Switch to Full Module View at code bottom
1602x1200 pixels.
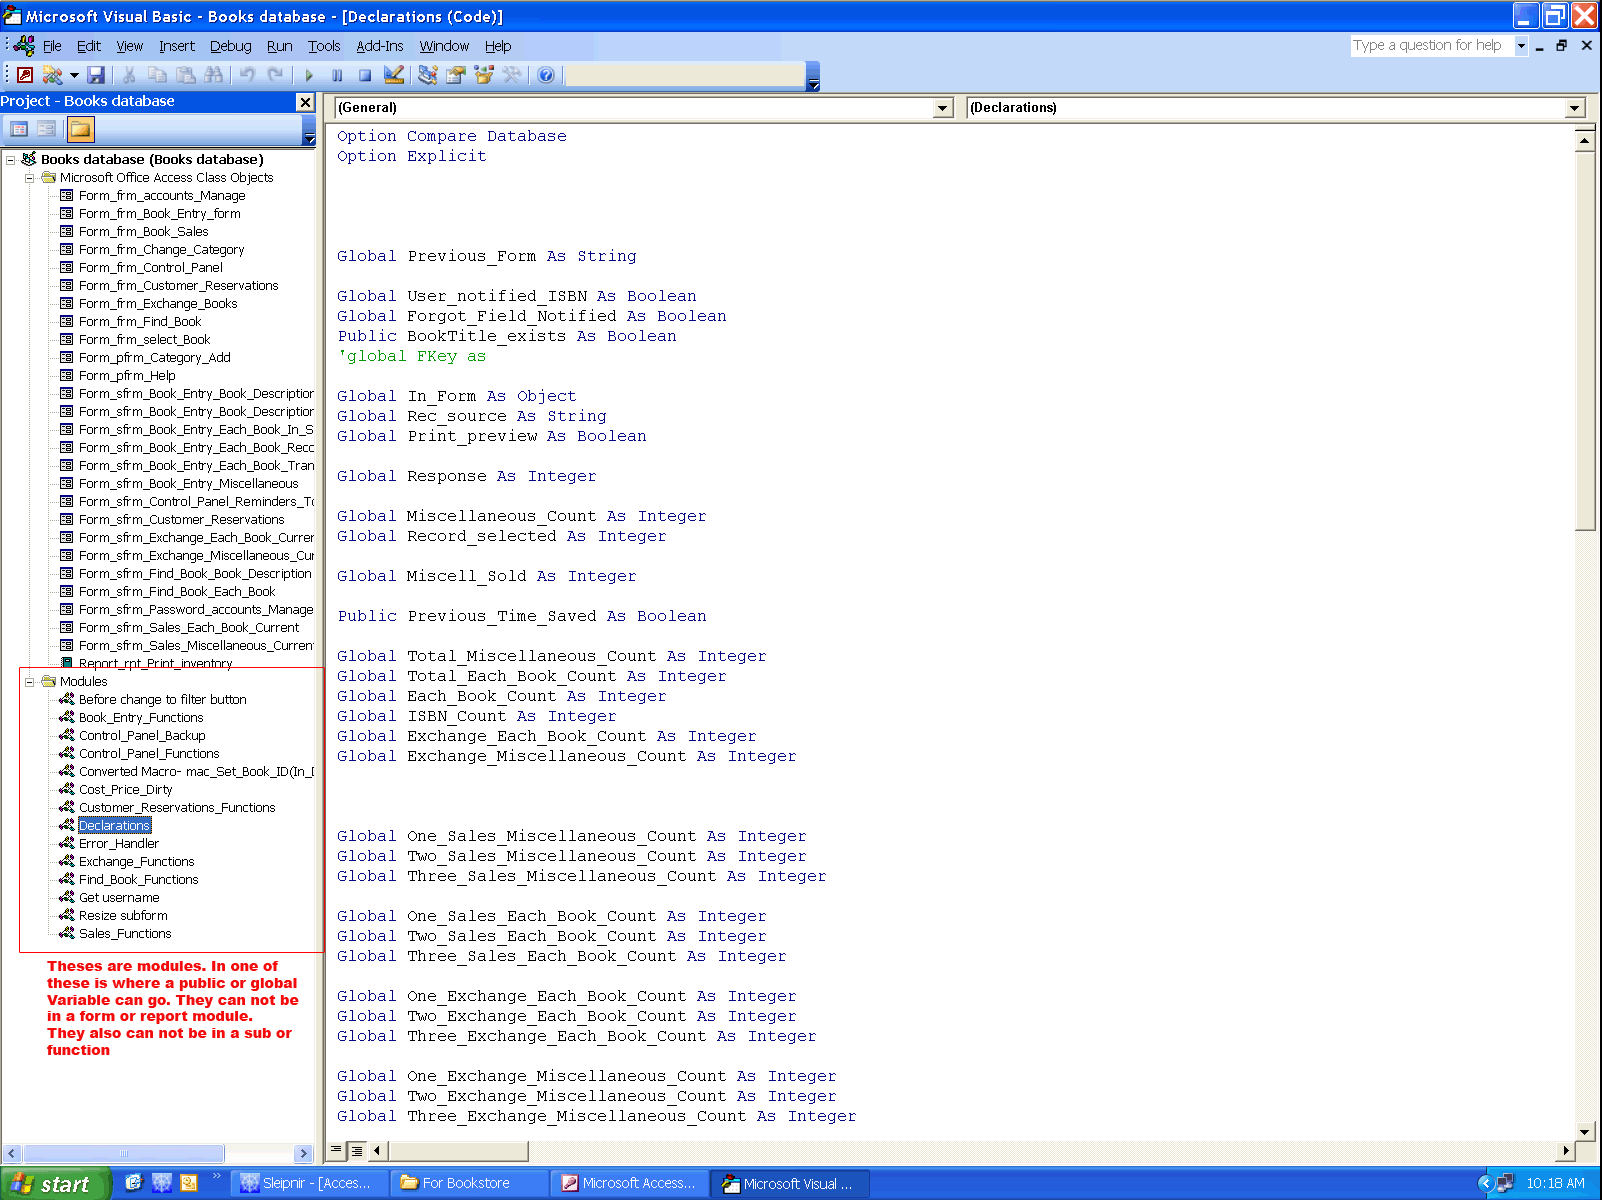tap(356, 1150)
